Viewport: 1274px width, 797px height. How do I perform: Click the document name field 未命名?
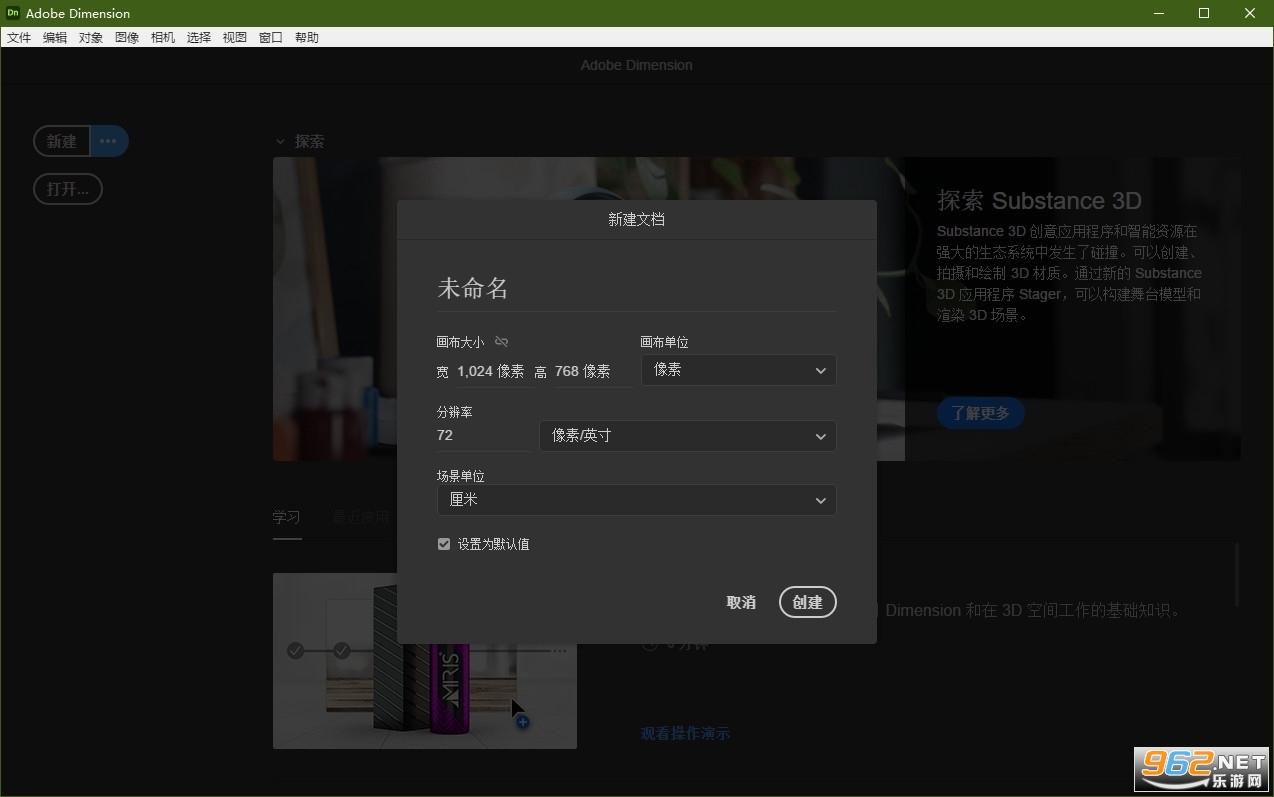tap(637, 288)
